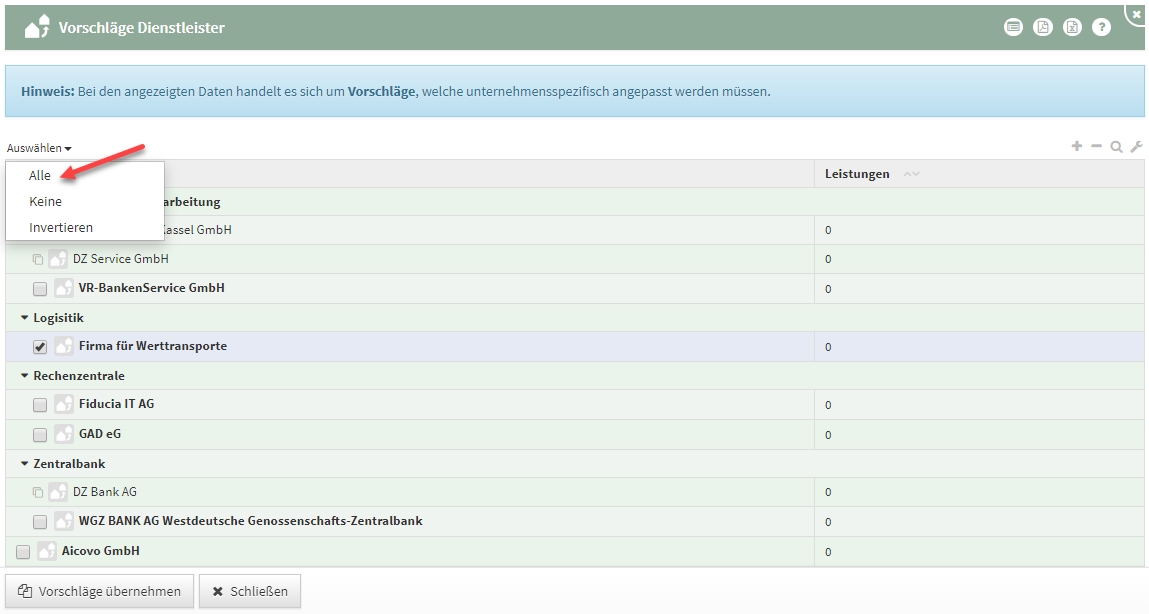Screen dimensions: 1149x614
Task: Click the Vorschläge übernehmen button
Action: click(x=99, y=591)
